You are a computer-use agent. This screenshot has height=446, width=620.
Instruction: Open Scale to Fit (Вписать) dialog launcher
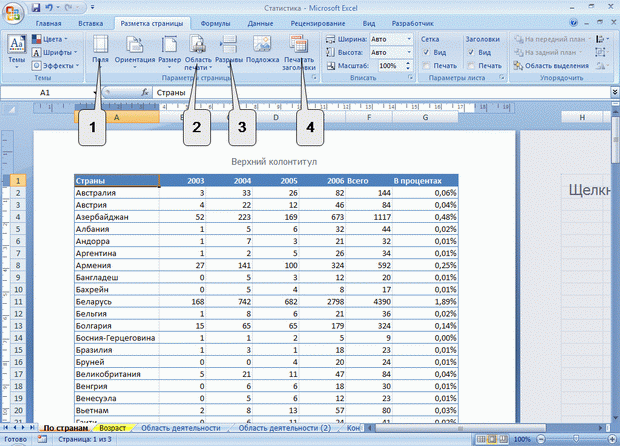410,78
